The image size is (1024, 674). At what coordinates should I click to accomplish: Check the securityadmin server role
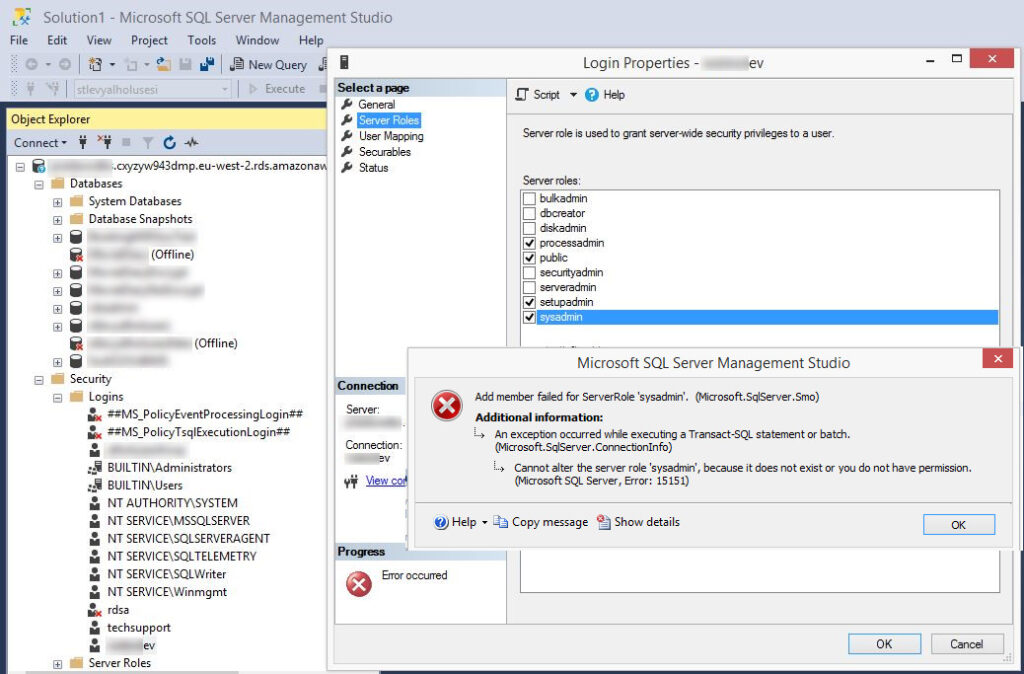coord(530,272)
